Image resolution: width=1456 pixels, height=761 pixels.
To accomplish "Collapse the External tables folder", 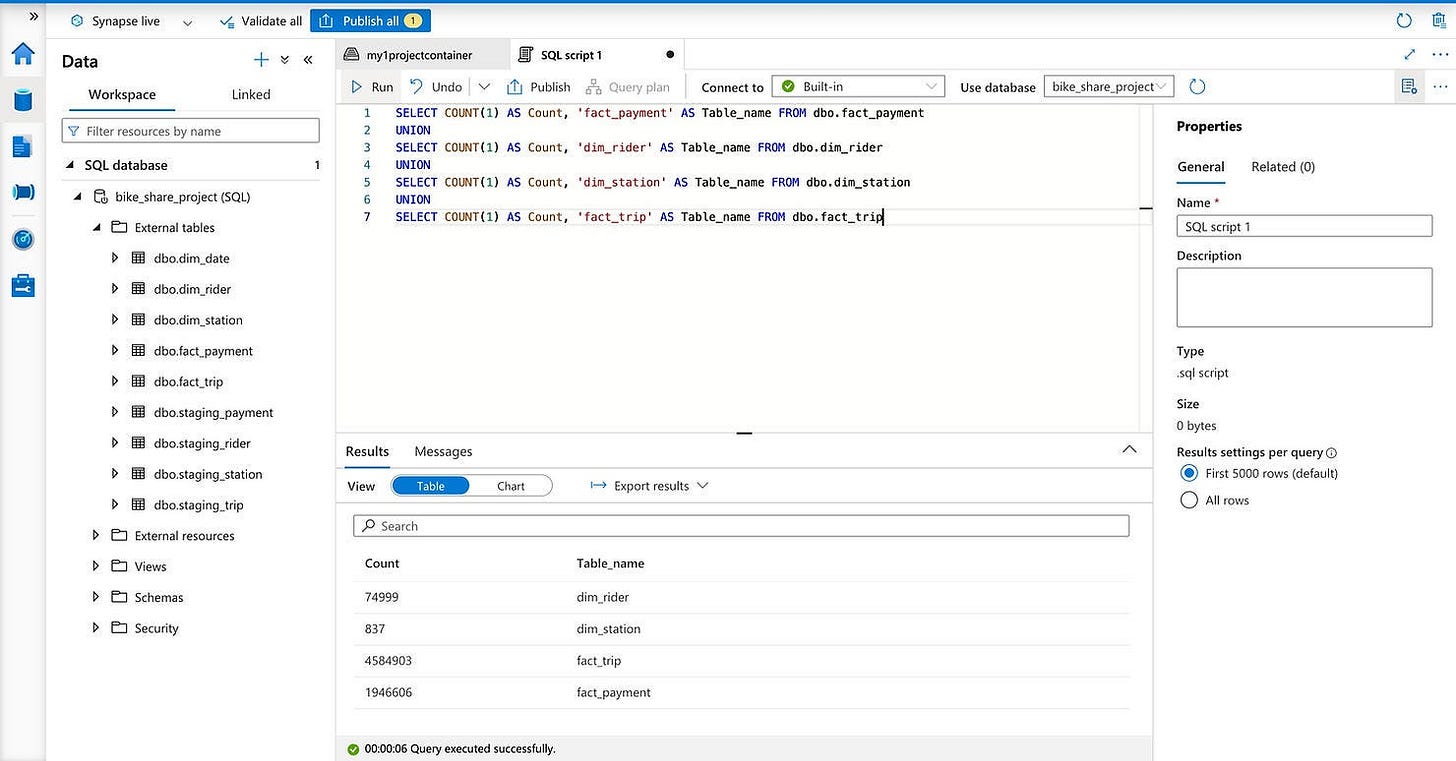I will pyautogui.click(x=97, y=228).
